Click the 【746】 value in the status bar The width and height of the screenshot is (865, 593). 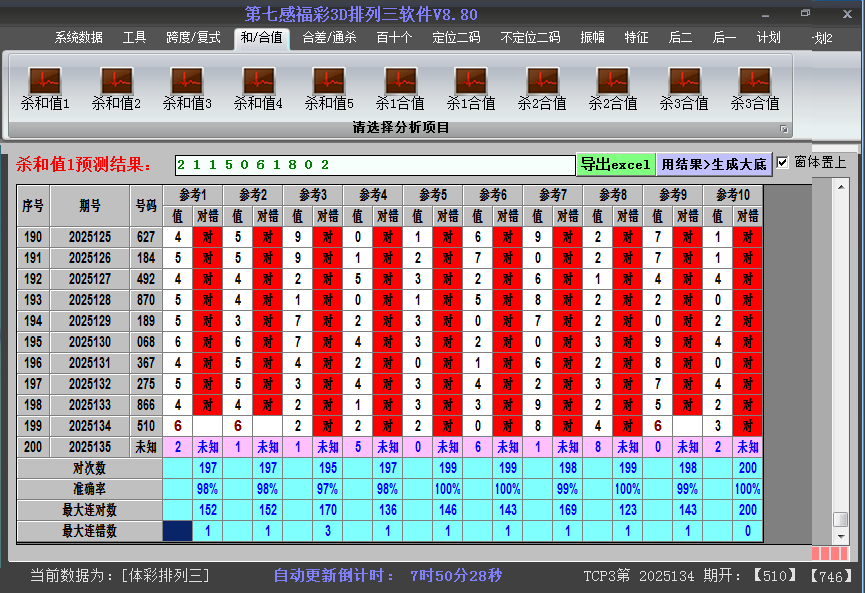[831, 576]
